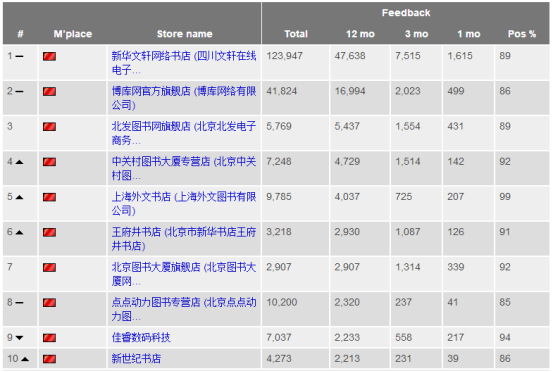Click the M'place column header
The height and width of the screenshot is (372, 554).
pos(73,34)
